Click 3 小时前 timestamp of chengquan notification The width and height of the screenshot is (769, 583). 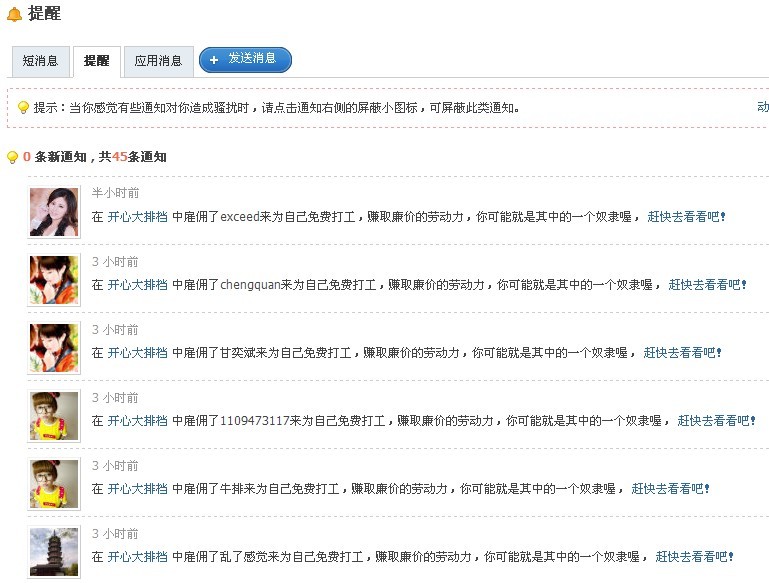(x=115, y=262)
